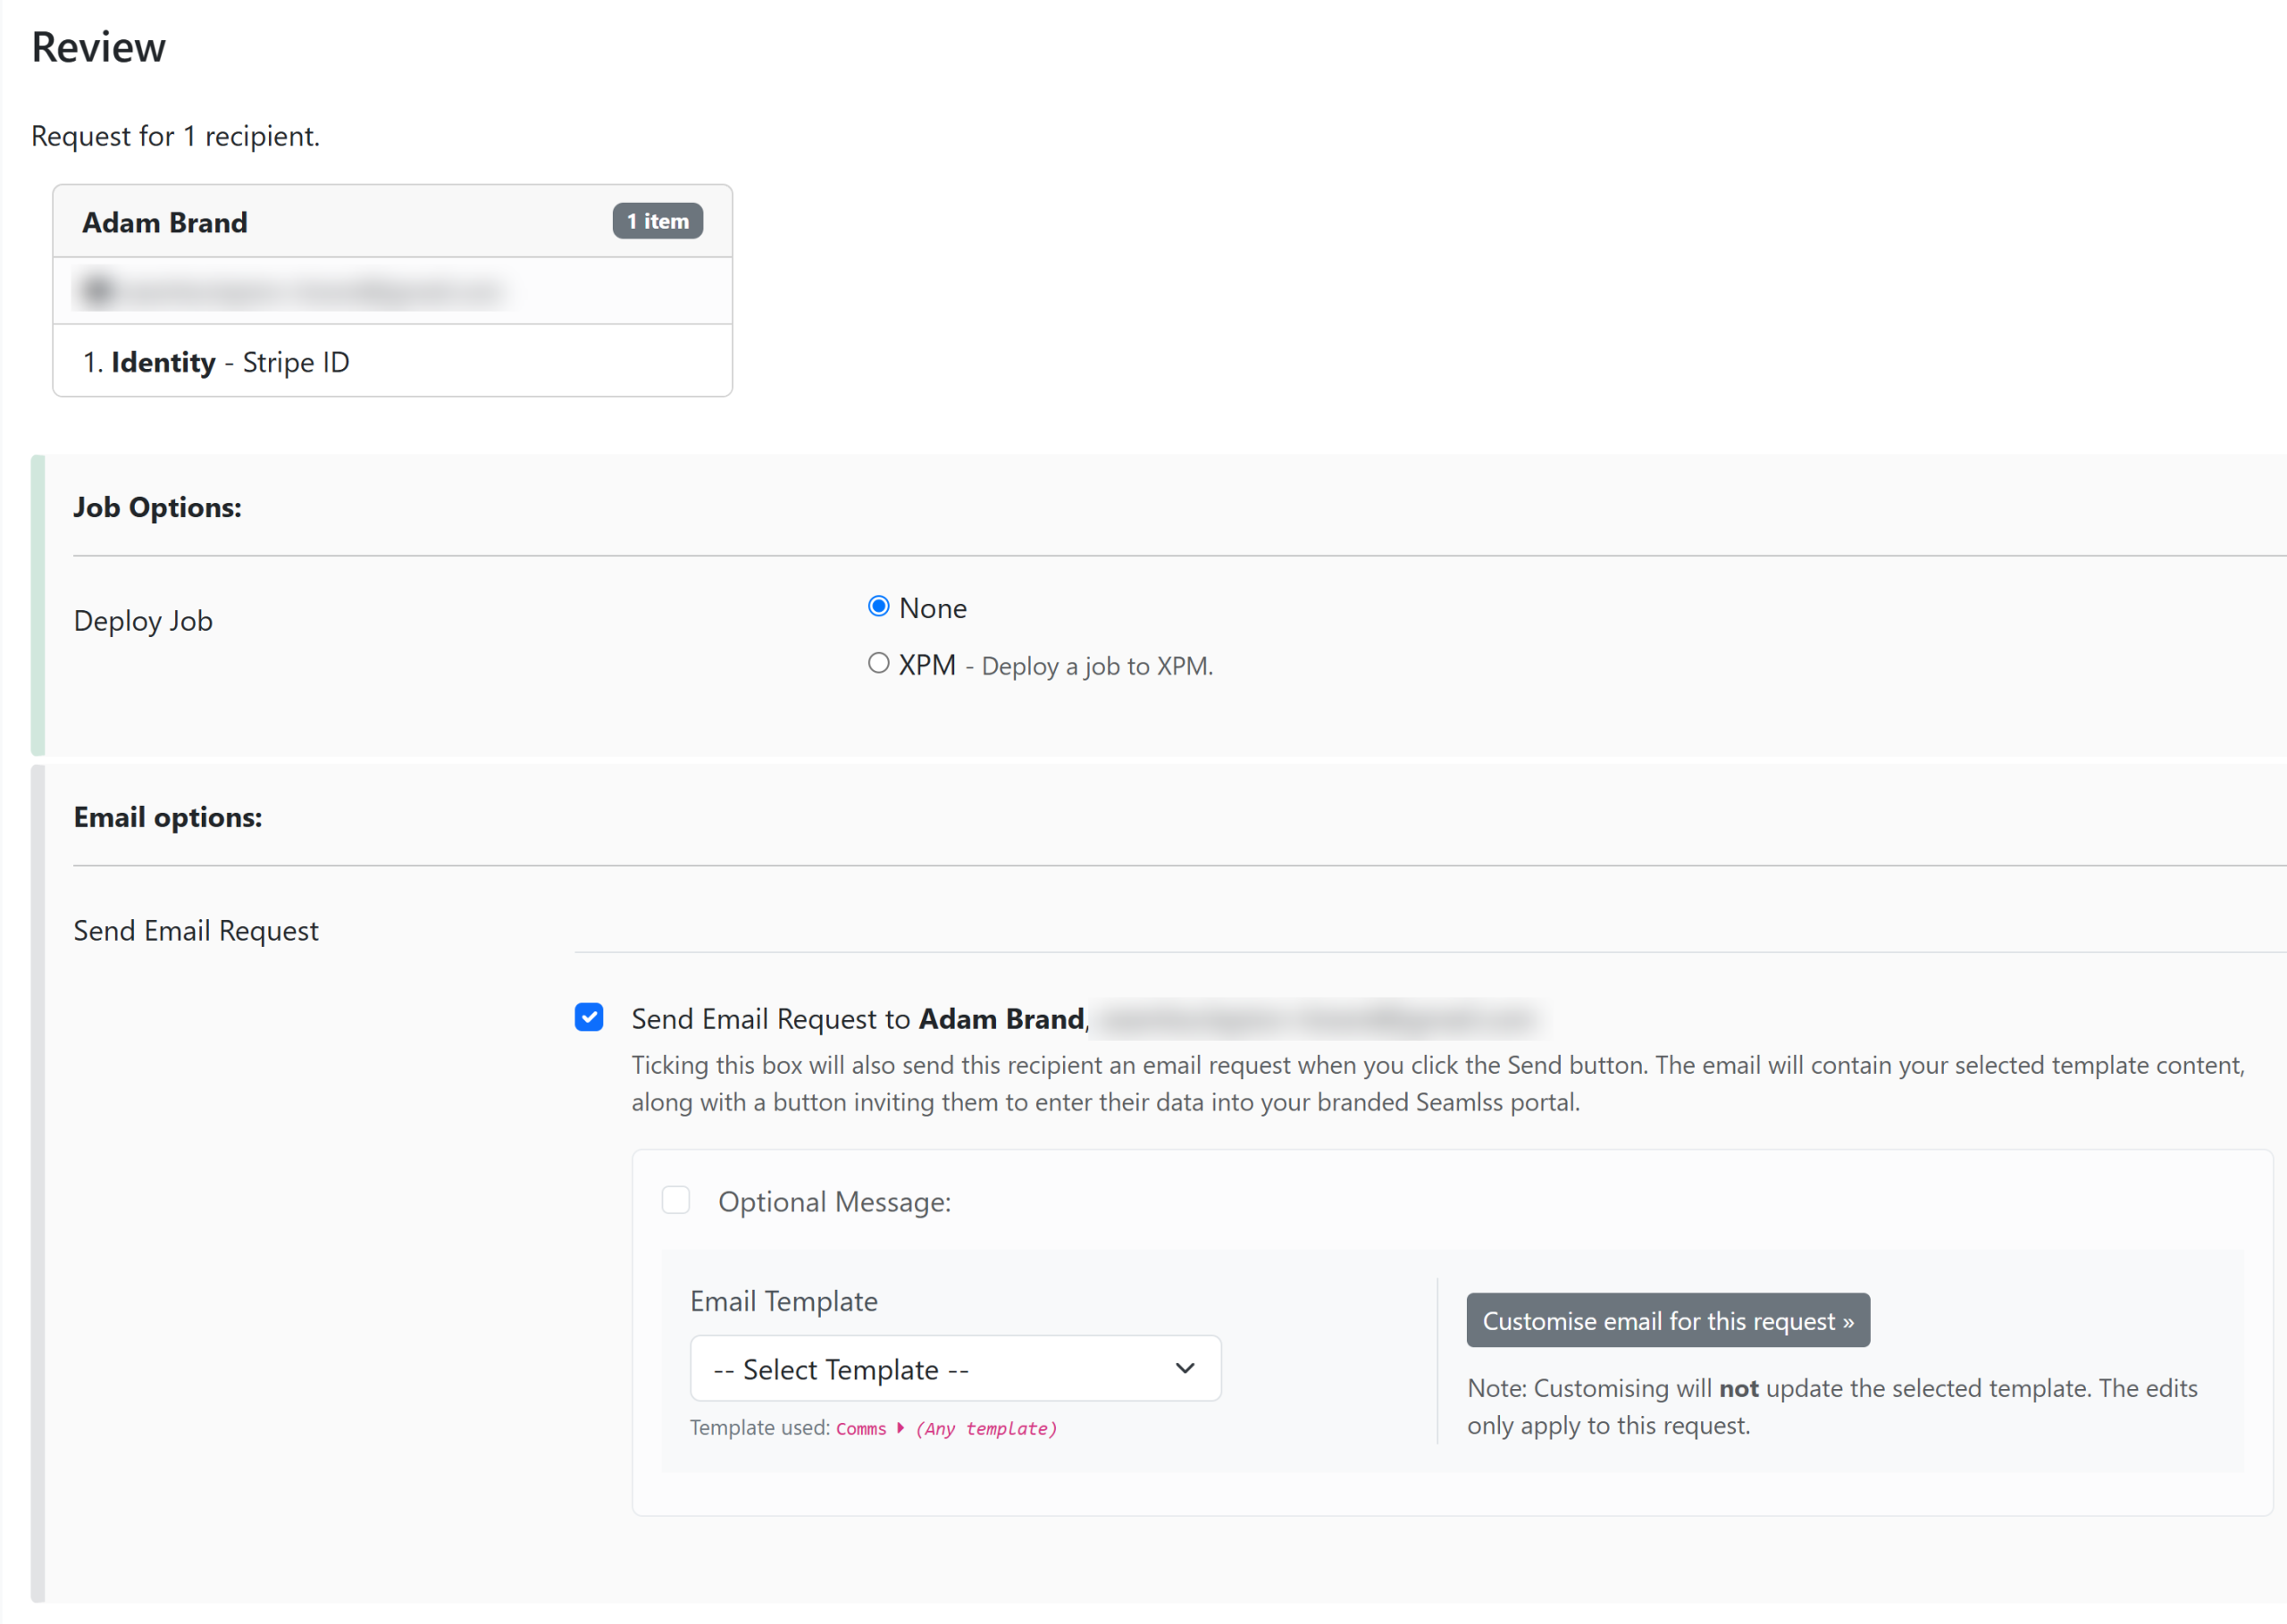Open the Select Template dropdown
This screenshot has width=2287, height=1624.
(x=955, y=1369)
